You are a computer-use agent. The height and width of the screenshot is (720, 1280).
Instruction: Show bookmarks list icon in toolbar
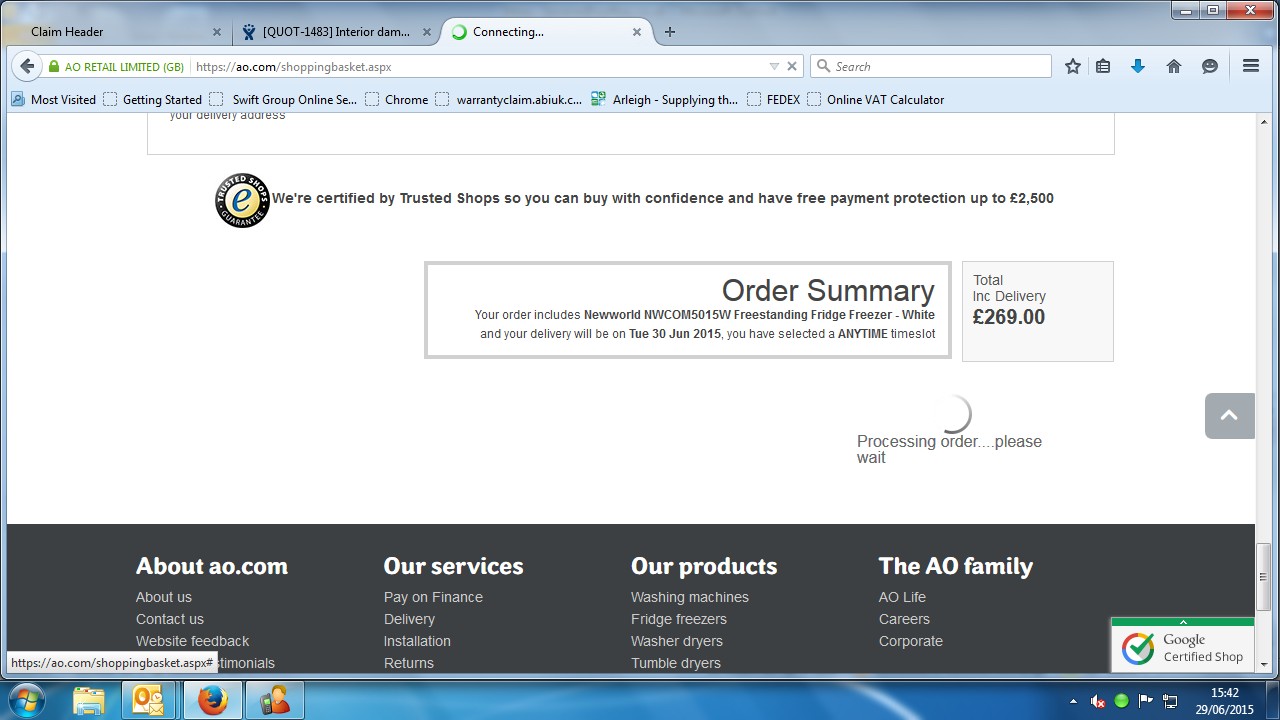point(1103,66)
